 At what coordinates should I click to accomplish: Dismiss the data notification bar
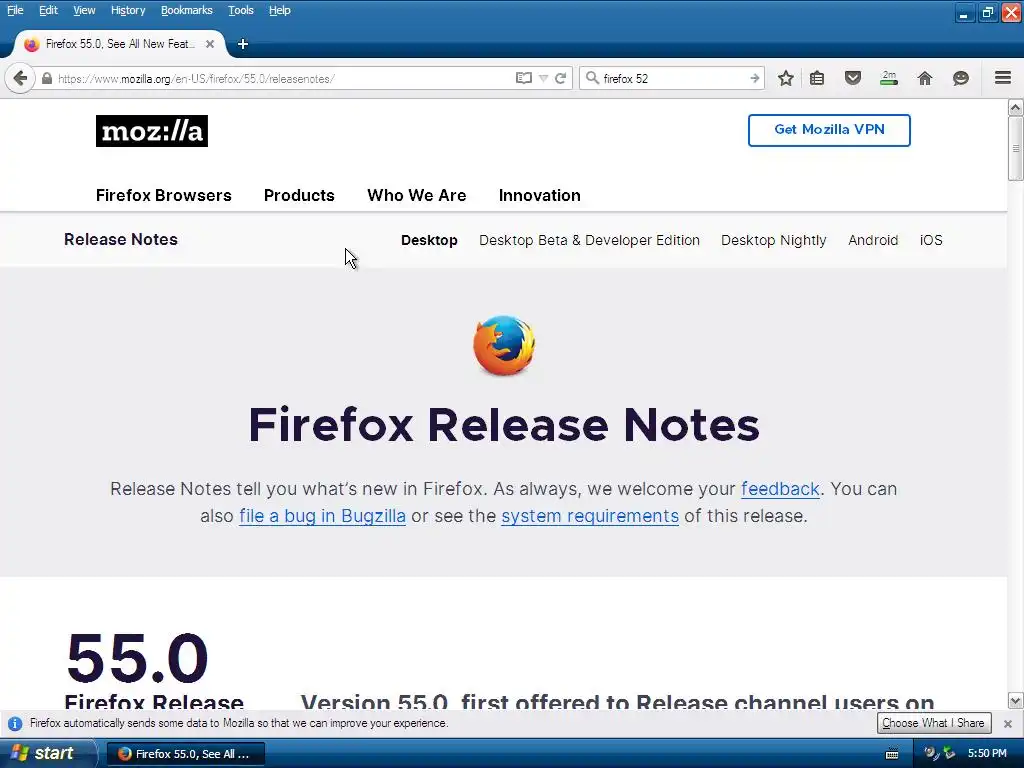coord(1008,724)
